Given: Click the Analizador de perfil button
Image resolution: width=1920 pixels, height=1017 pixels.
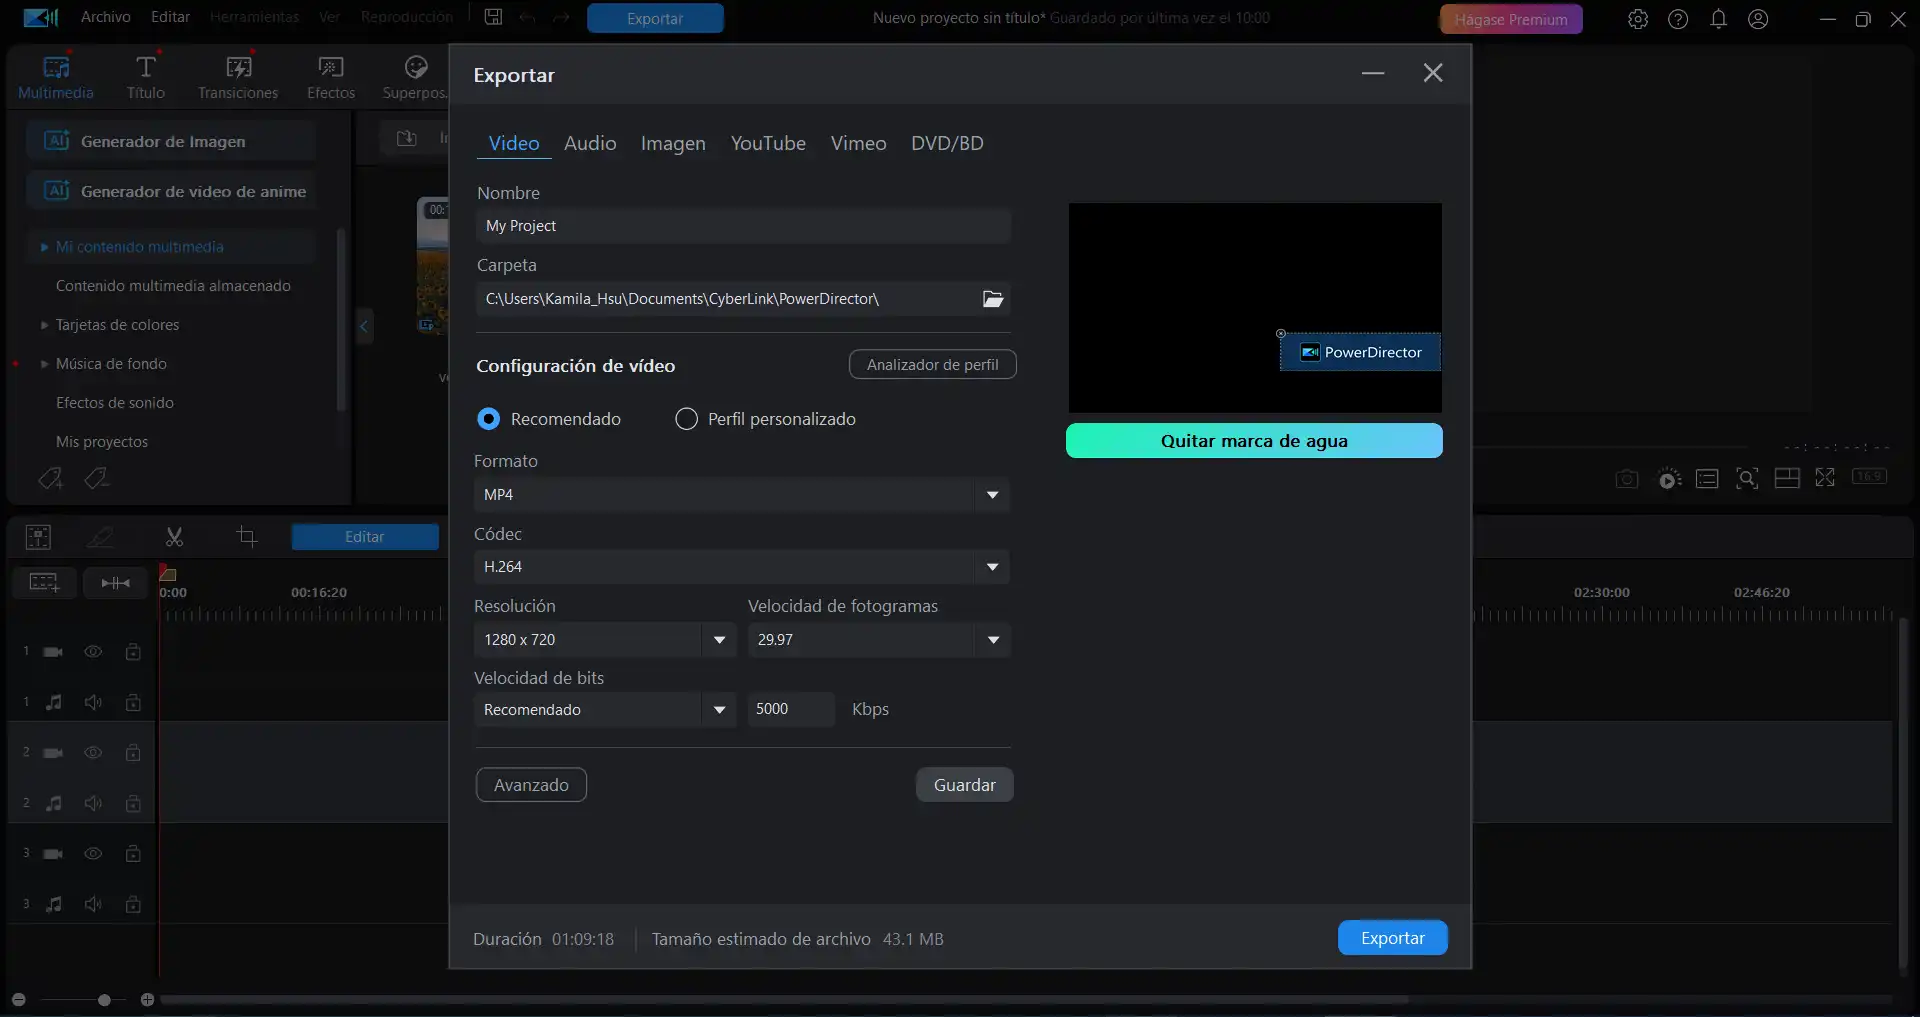Looking at the screenshot, I should [x=932, y=365].
